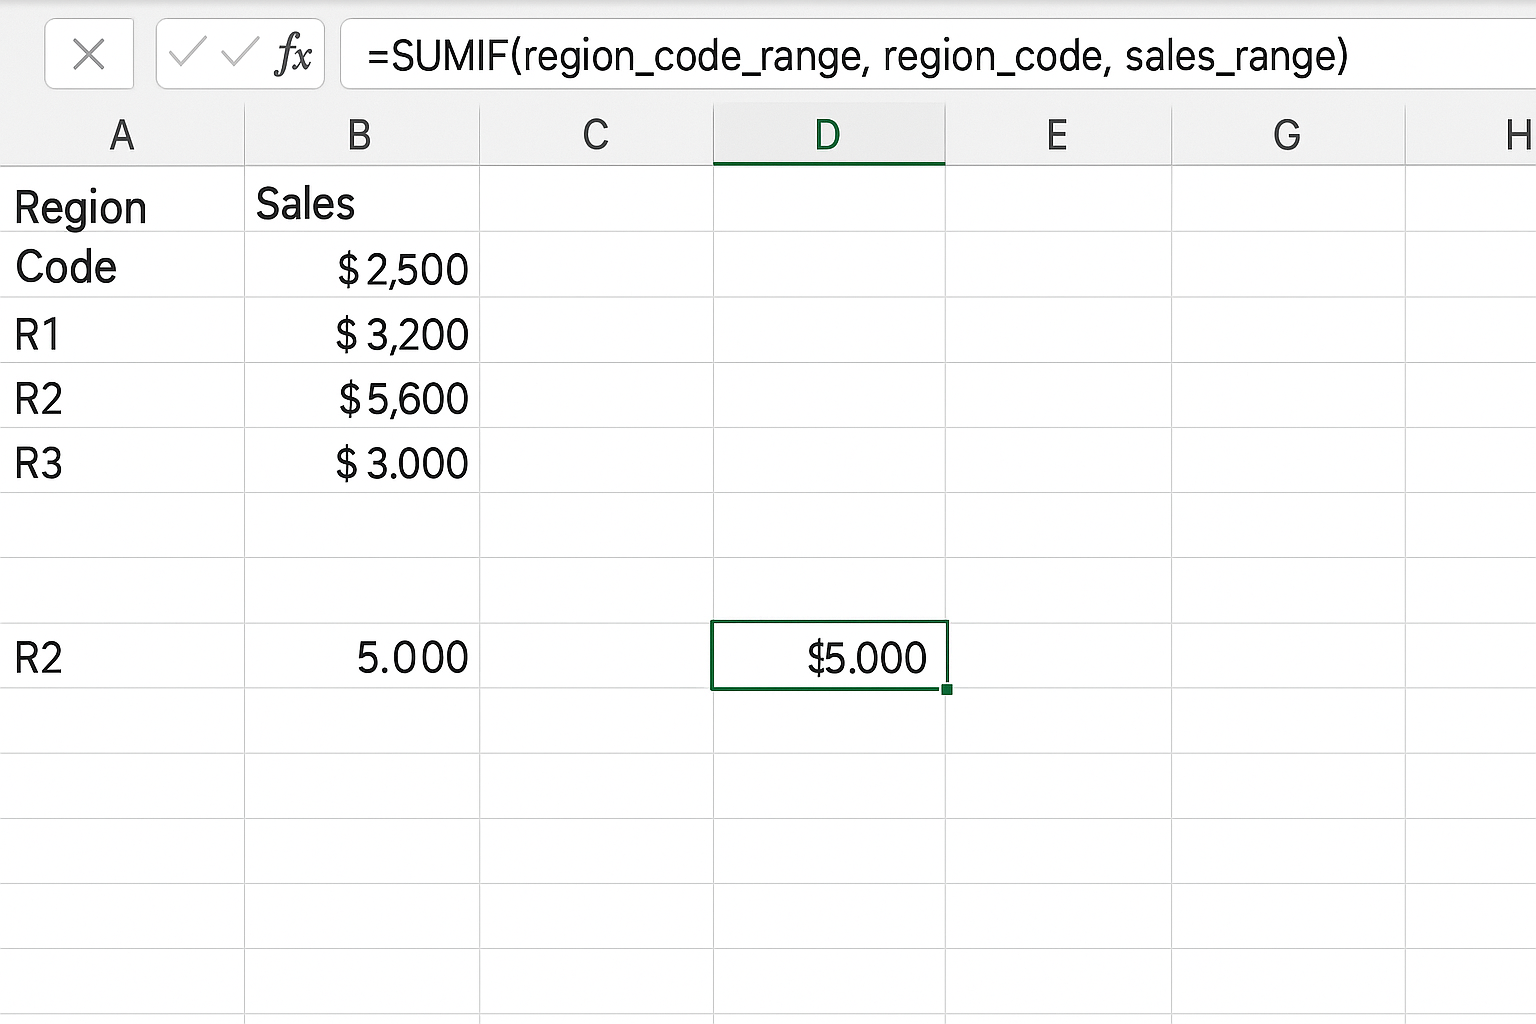The height and width of the screenshot is (1024, 1536).
Task: Click the $3.000 sales cell
Action: pyautogui.click(x=361, y=460)
